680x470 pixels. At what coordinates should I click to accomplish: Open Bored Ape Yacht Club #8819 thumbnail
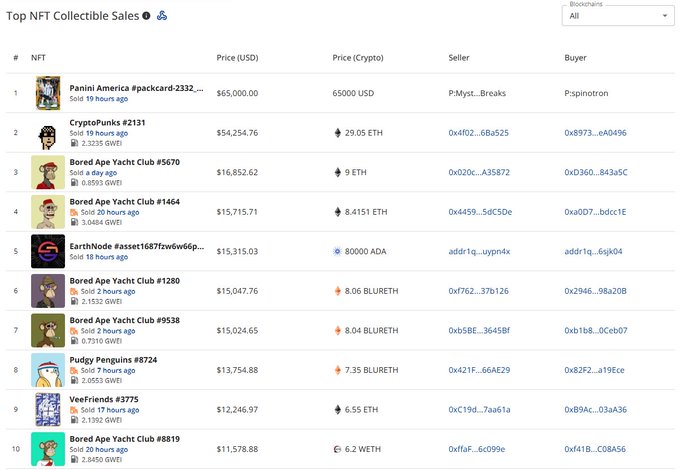(48, 449)
